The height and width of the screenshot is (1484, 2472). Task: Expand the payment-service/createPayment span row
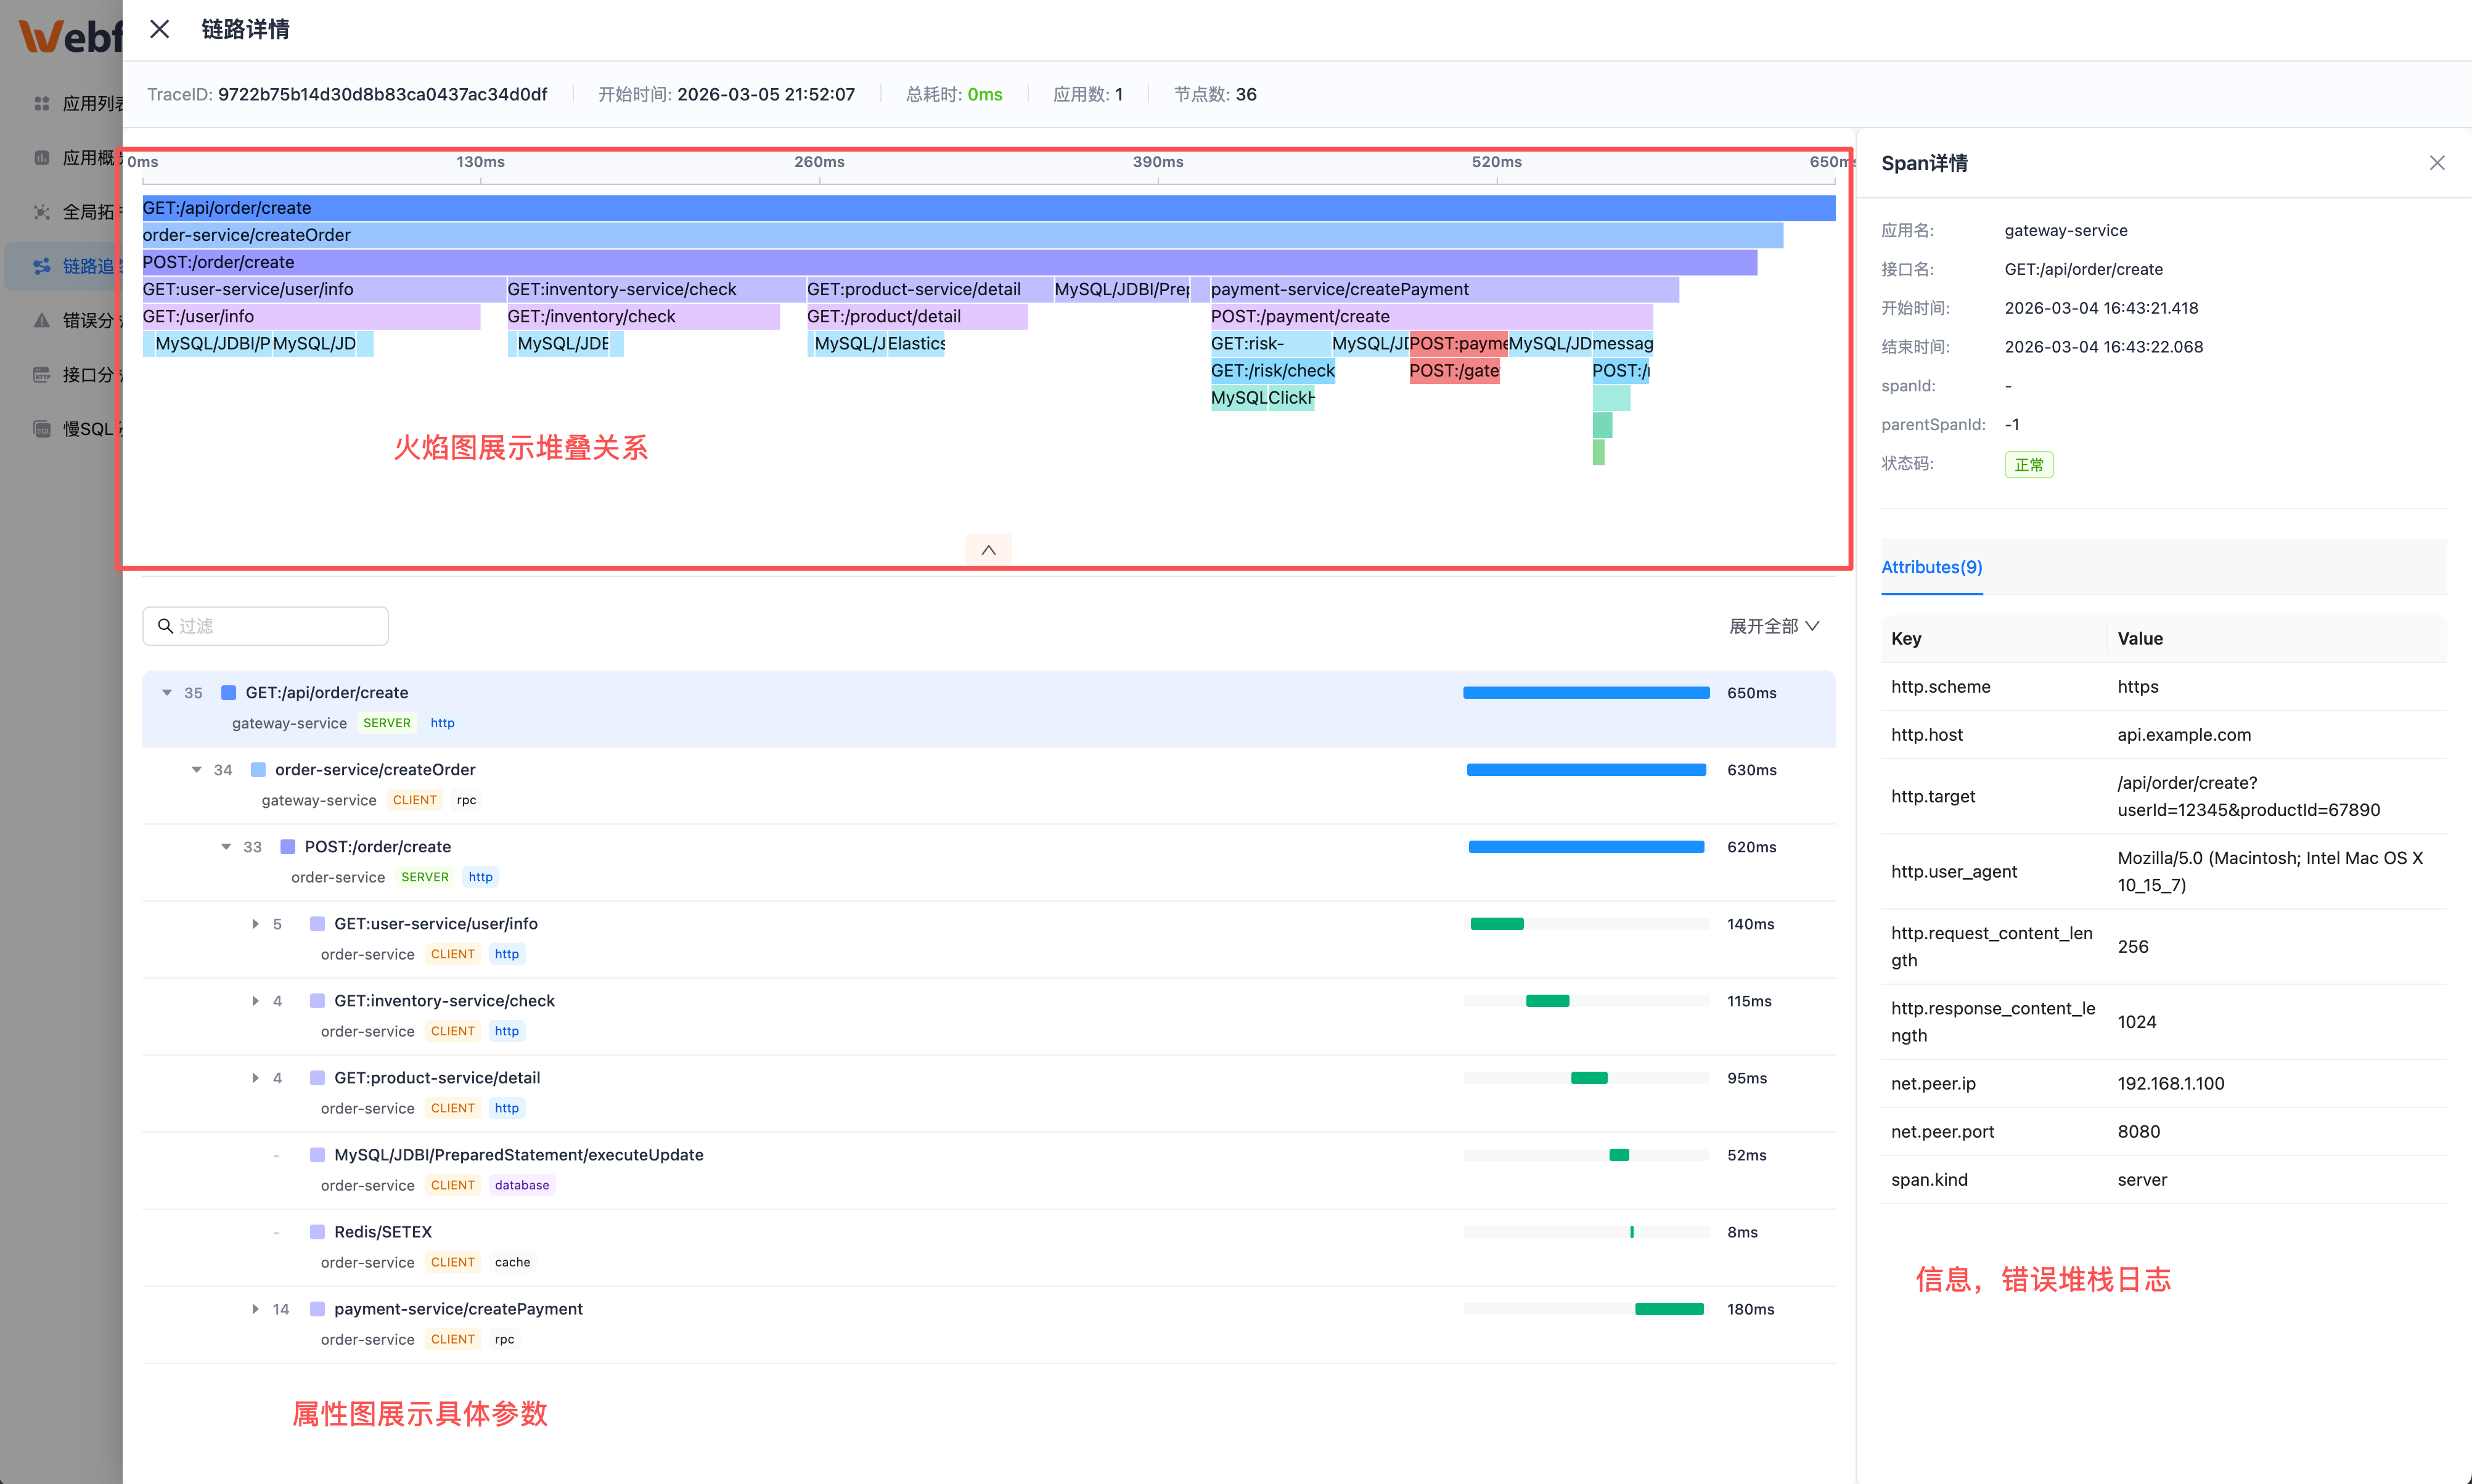(255, 1309)
